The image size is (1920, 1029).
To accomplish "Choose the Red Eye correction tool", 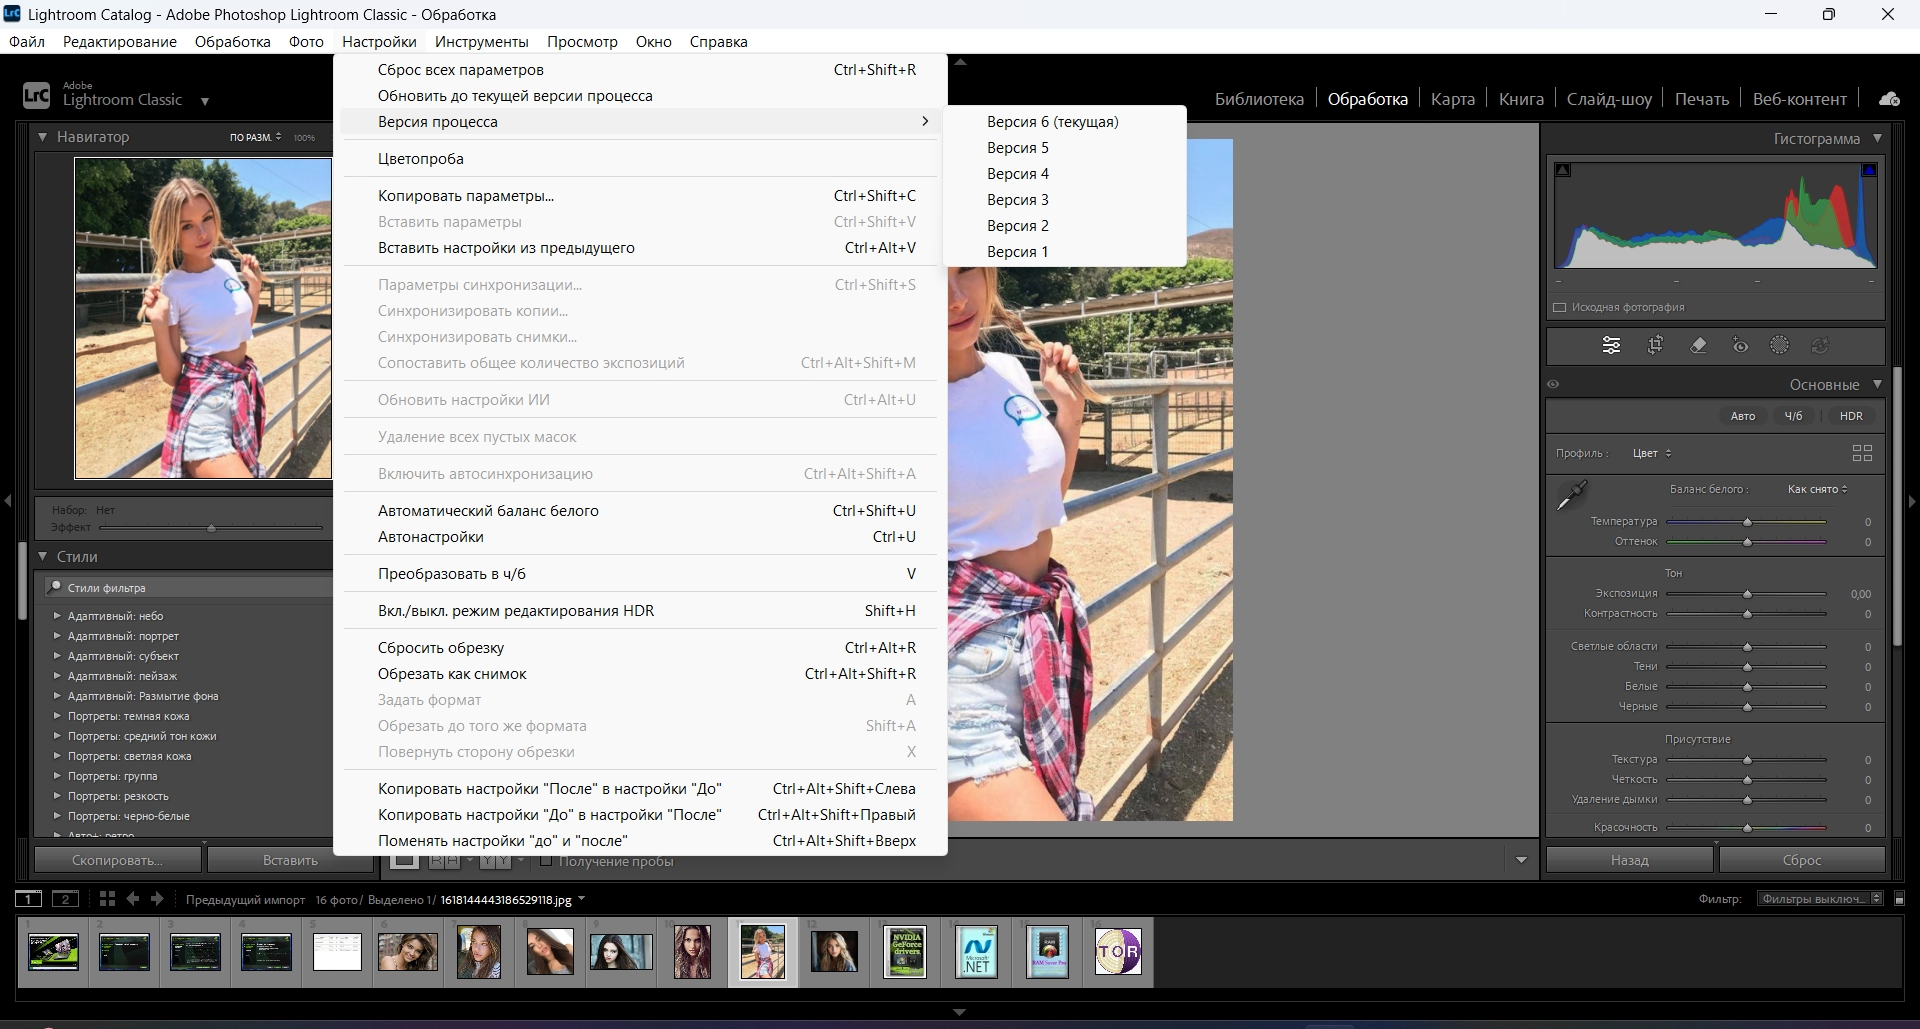I will coord(1740,345).
